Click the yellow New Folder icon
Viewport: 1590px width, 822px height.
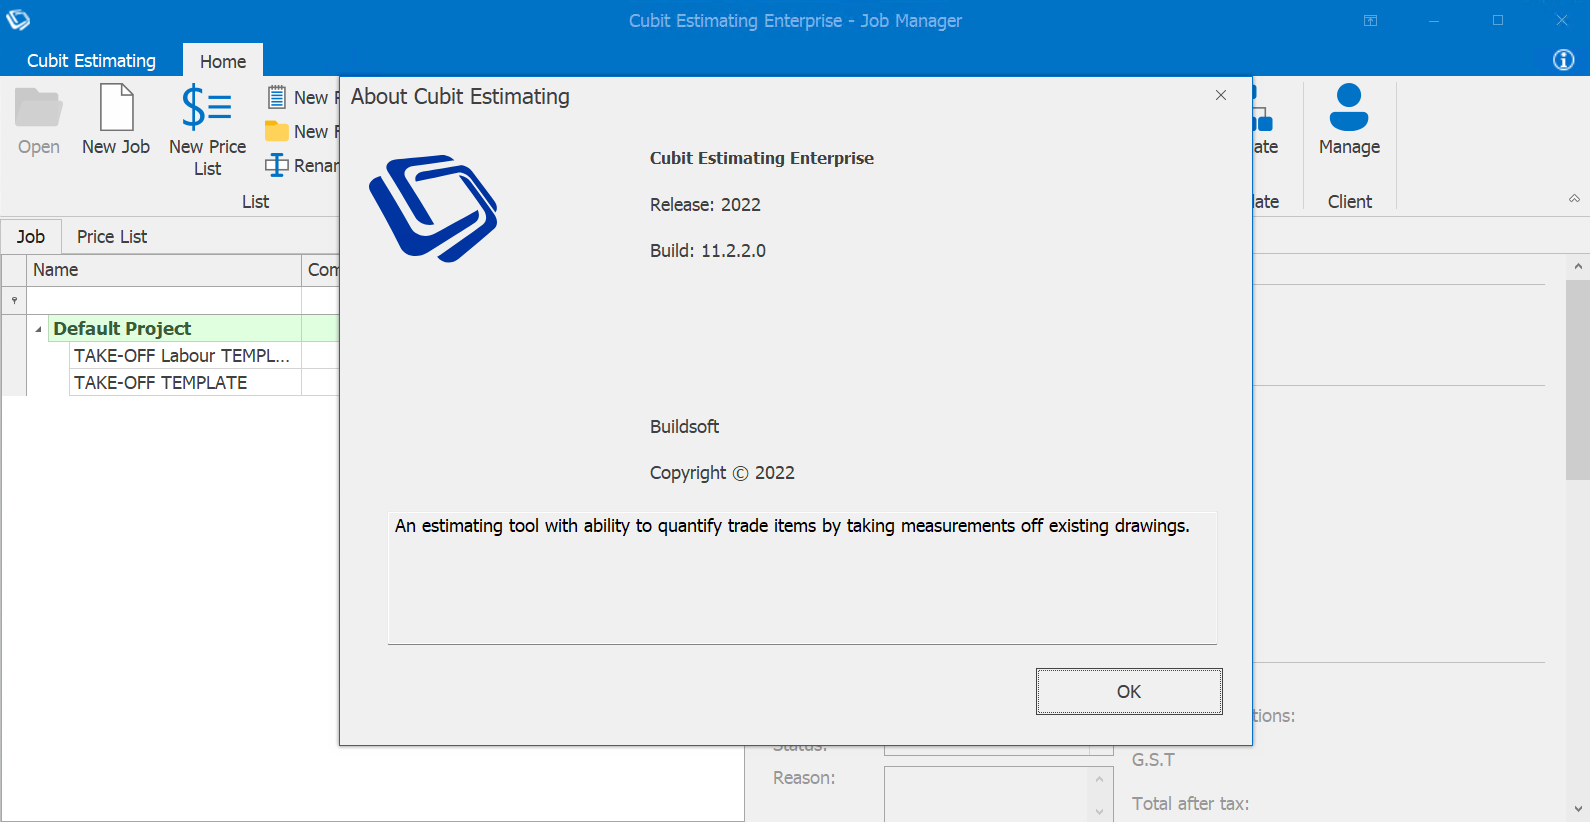point(277,131)
